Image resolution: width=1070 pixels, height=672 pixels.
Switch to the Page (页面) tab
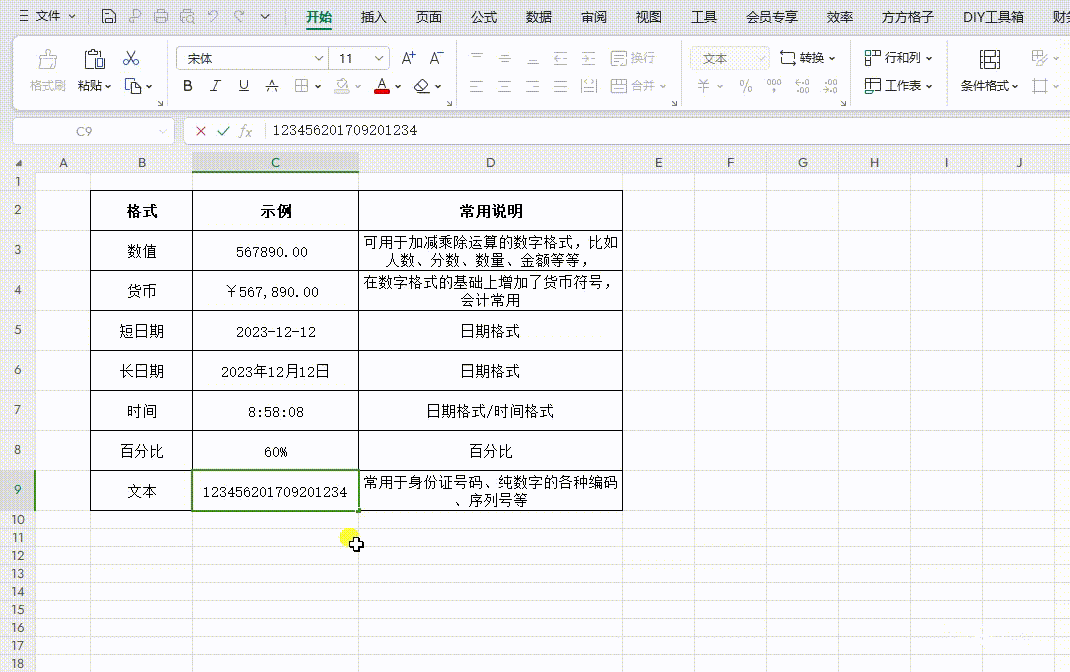[x=429, y=17]
